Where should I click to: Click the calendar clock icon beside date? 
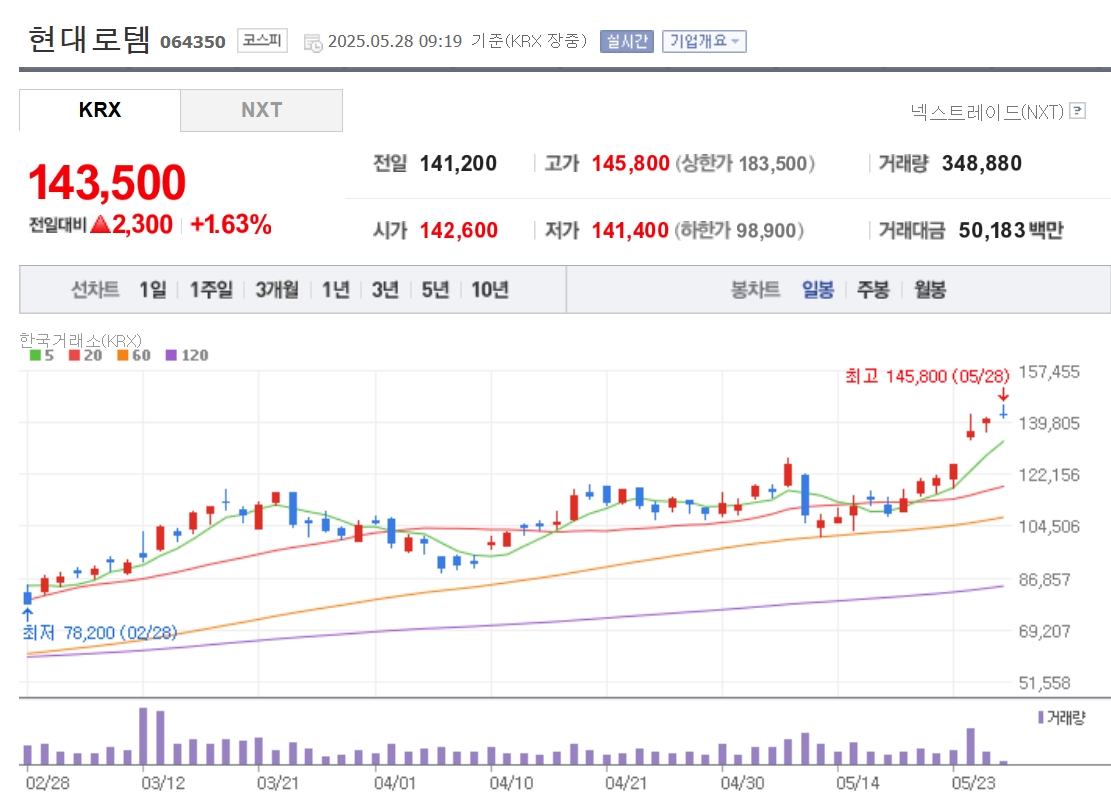click(312, 43)
